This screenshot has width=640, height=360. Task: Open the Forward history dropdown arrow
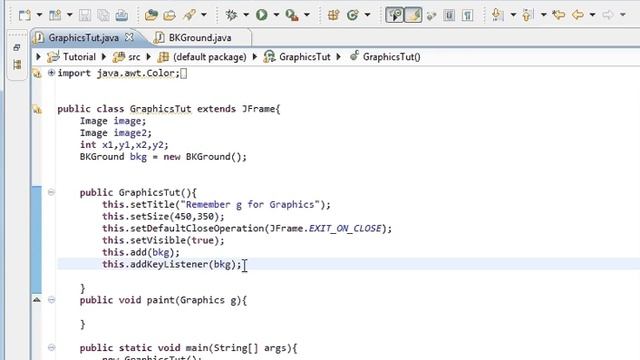pos(623,15)
